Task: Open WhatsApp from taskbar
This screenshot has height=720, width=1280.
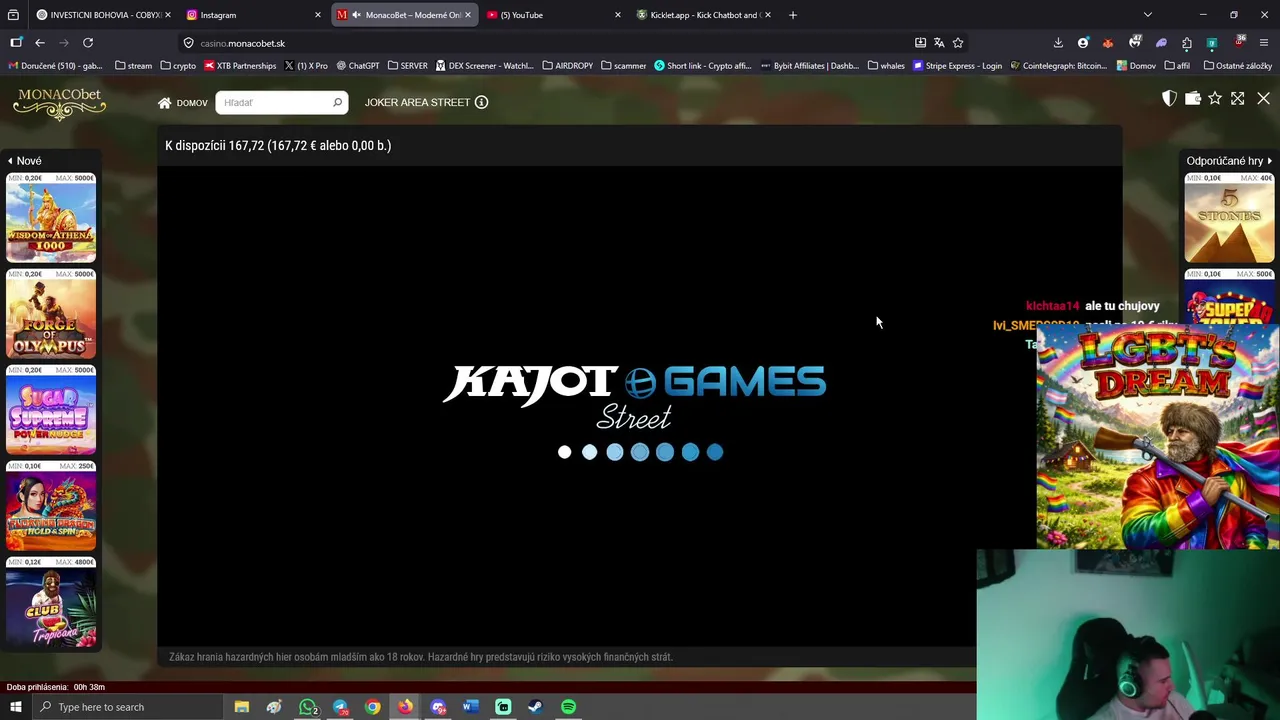Action: tap(308, 707)
